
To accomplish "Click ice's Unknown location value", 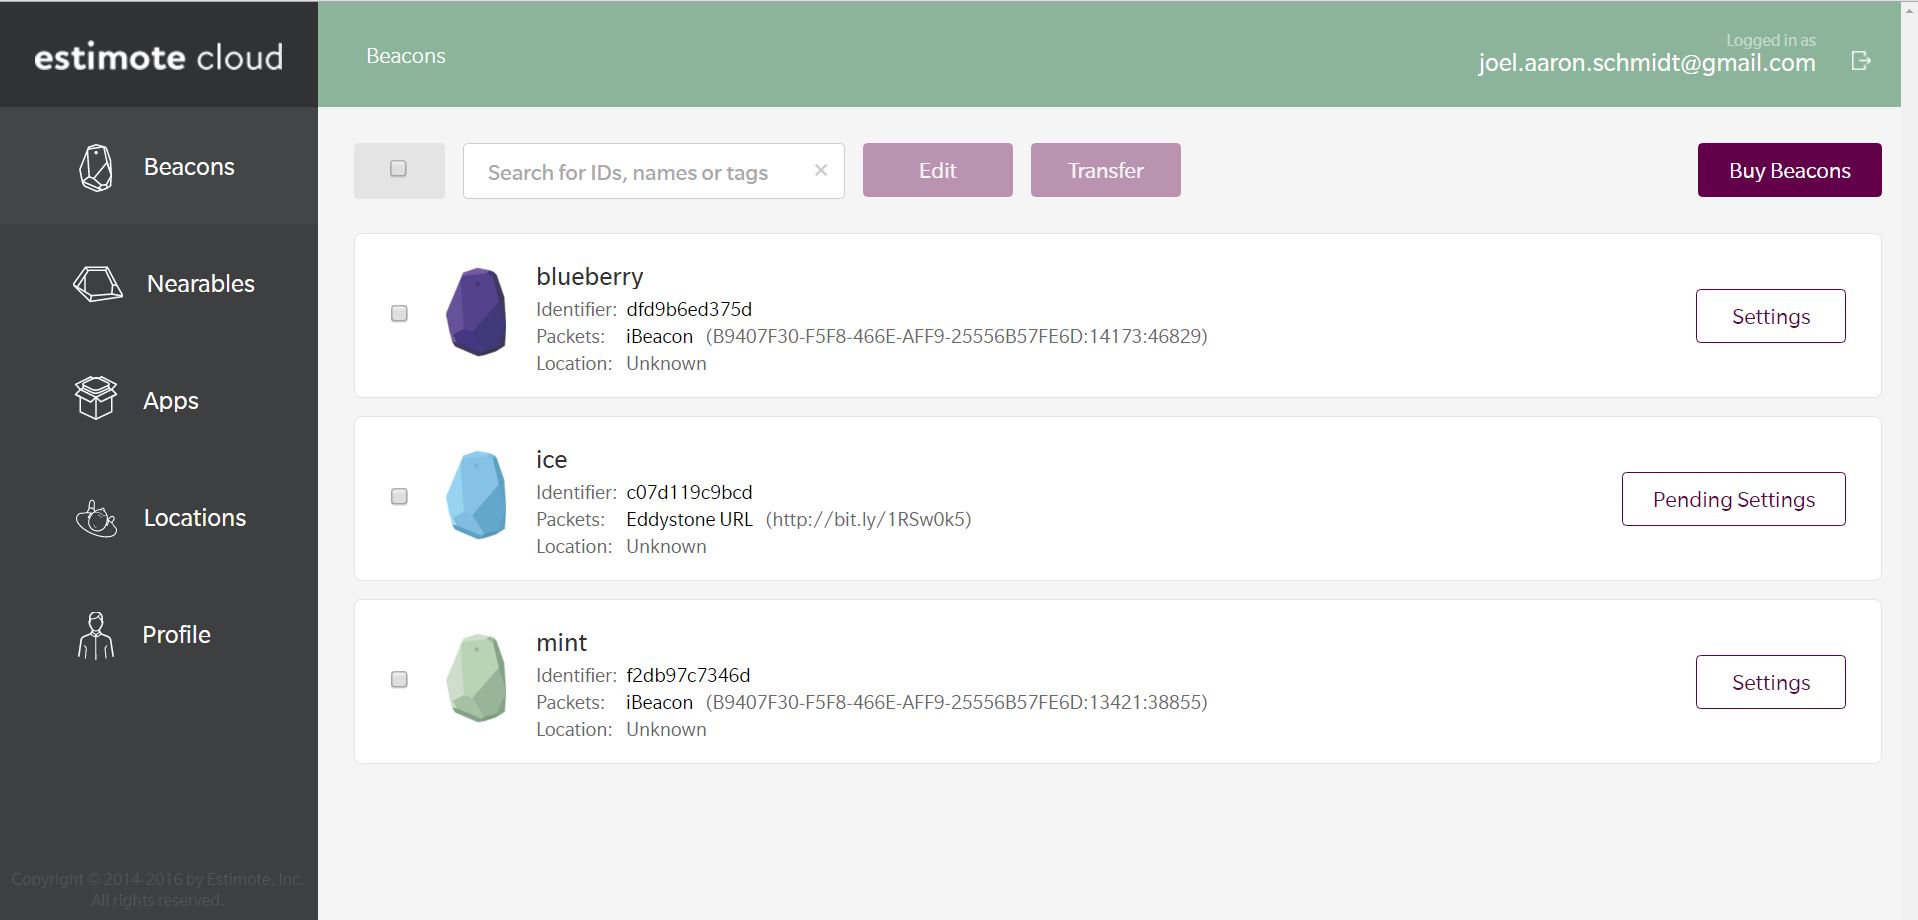I will (666, 547).
